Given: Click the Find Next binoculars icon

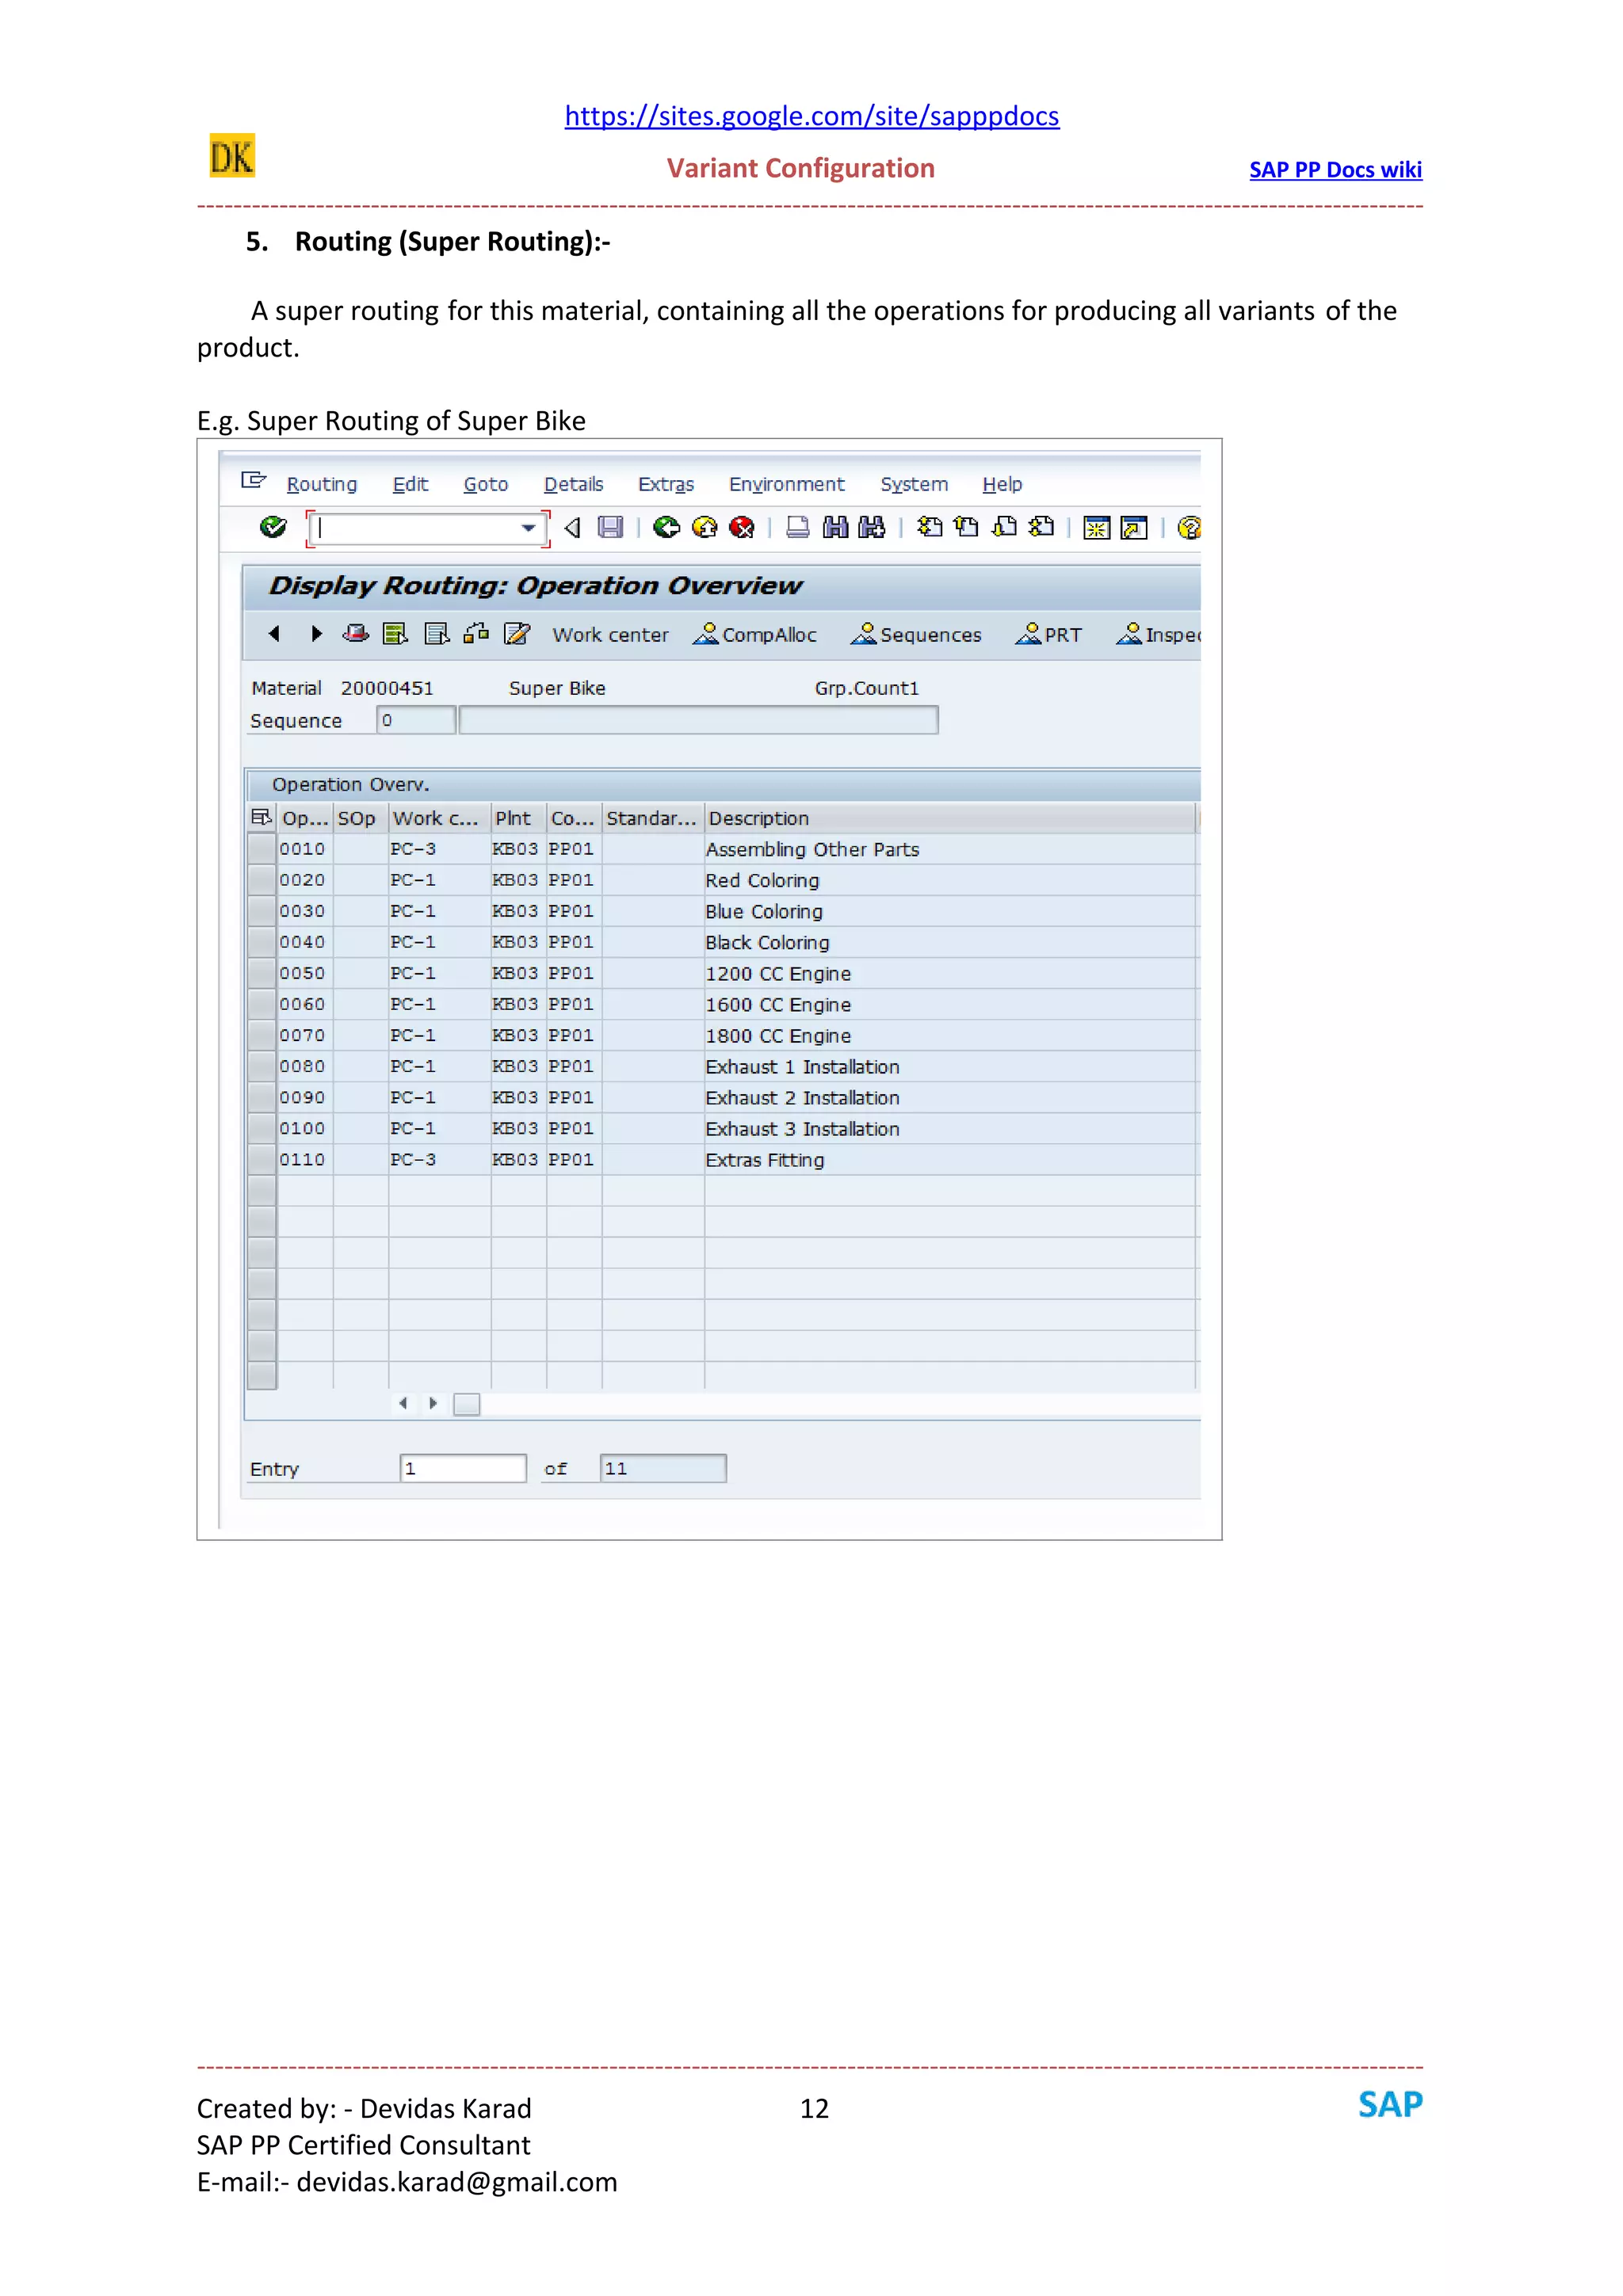Looking at the screenshot, I should 872,527.
